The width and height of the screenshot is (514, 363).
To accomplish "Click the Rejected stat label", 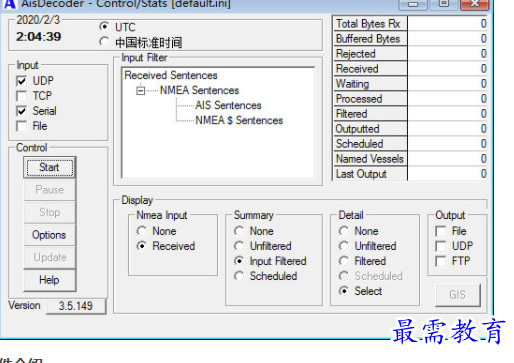I will pos(370,54).
